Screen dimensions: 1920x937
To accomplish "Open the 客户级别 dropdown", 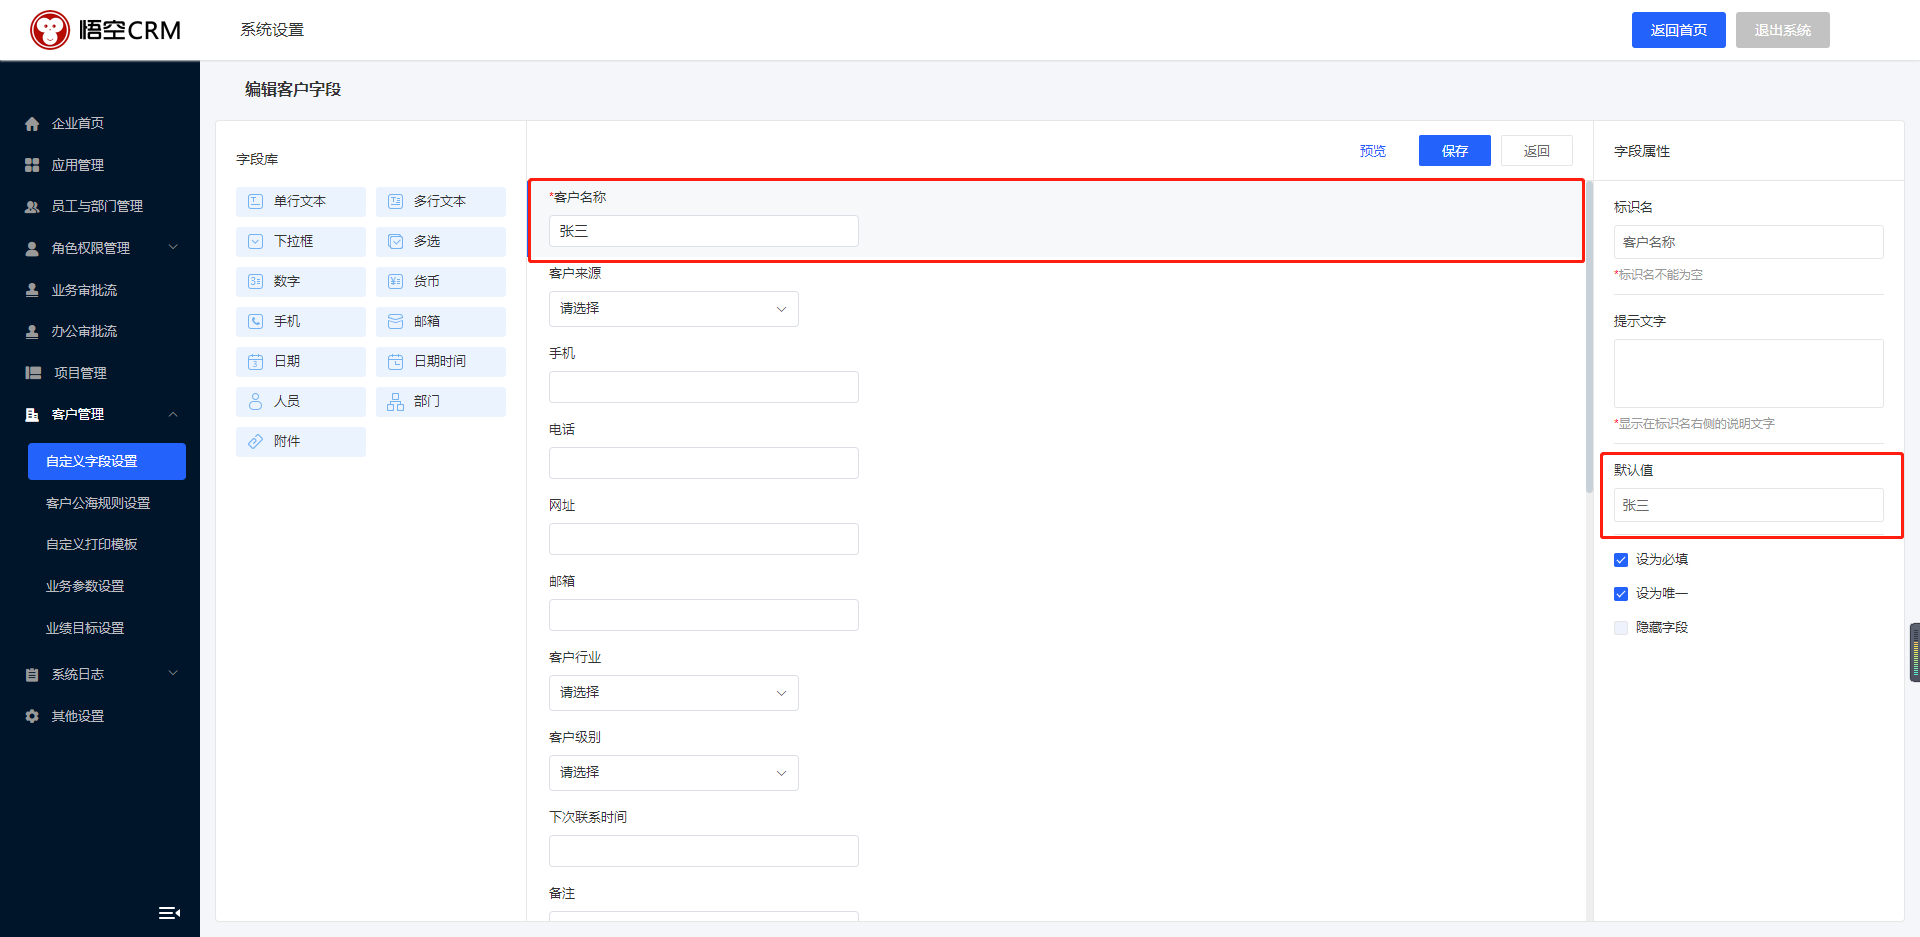I will click(x=673, y=773).
